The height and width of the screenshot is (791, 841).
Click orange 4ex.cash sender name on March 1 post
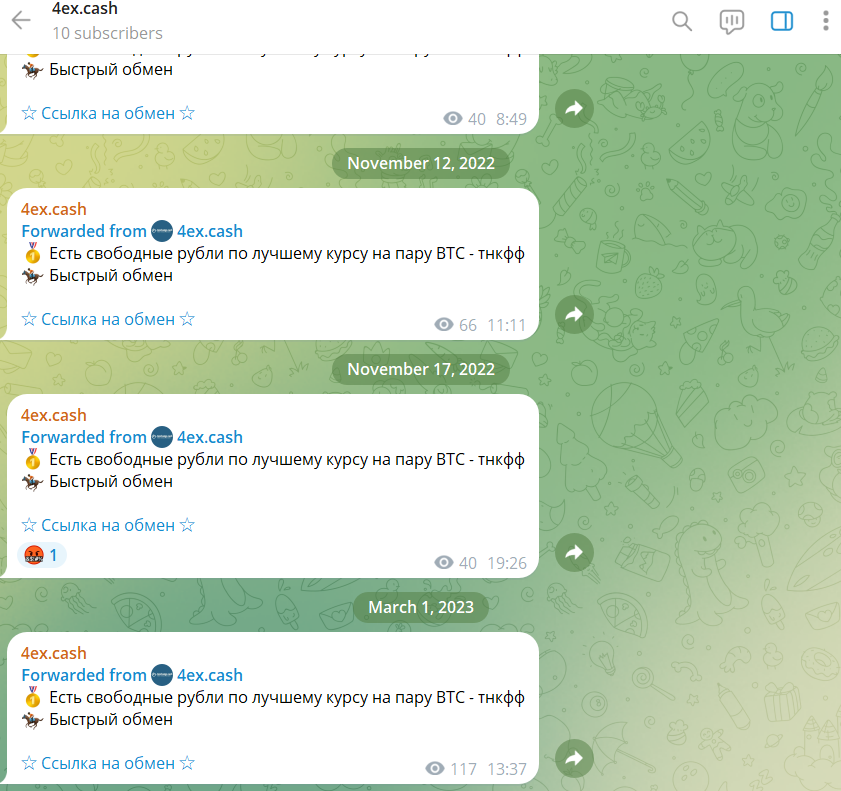point(54,653)
